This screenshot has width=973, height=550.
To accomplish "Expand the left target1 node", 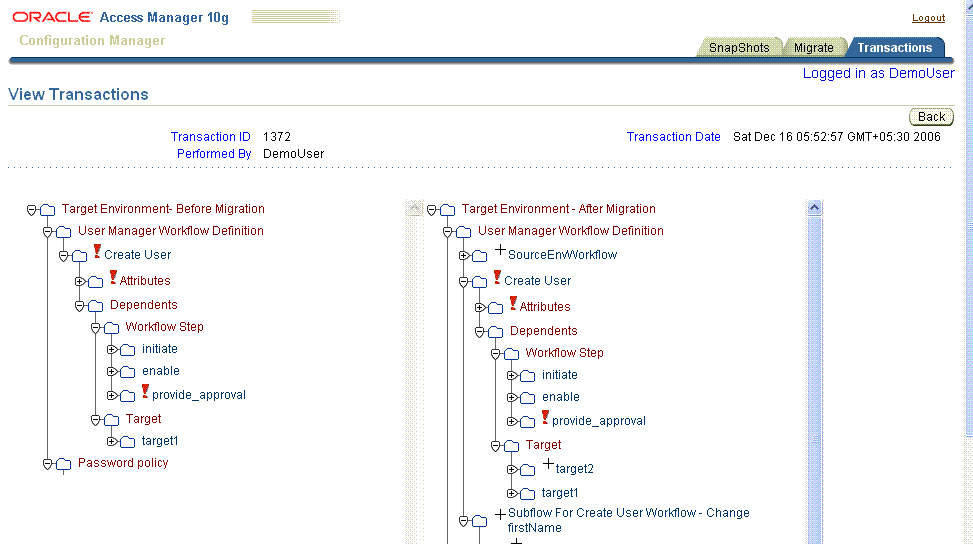I will (x=112, y=442).
